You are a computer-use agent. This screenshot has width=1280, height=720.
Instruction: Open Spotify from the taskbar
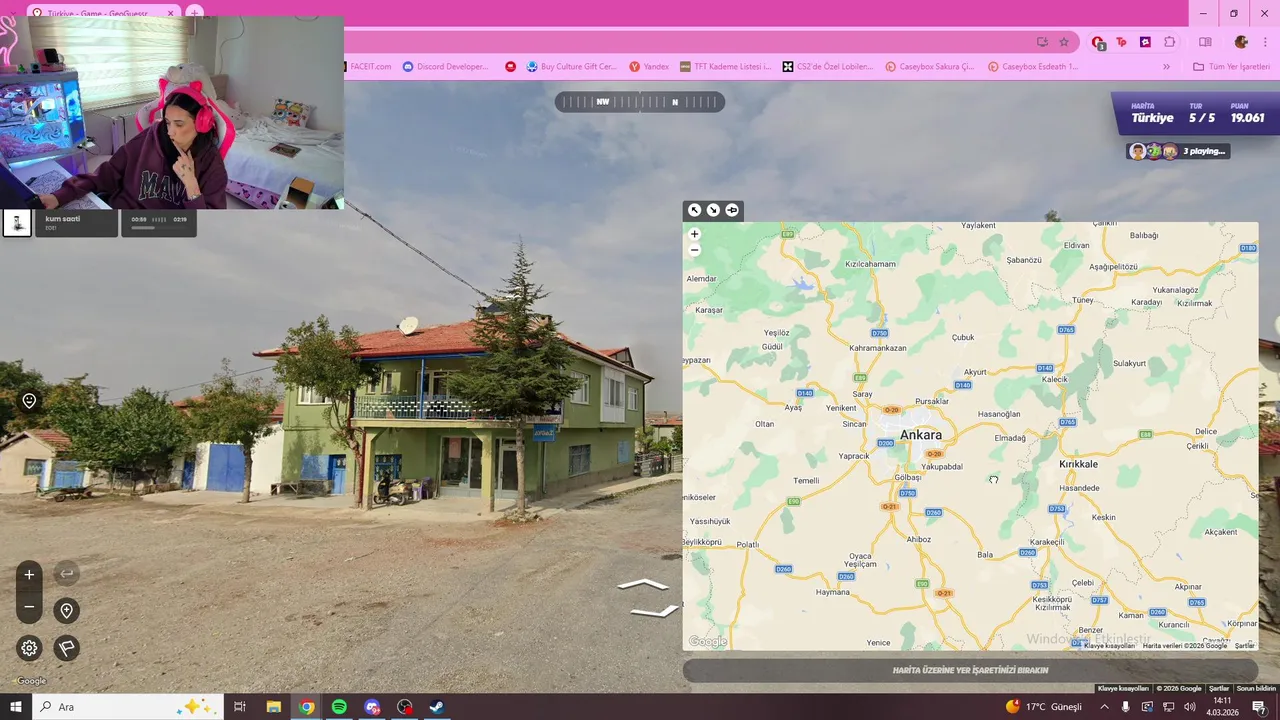pos(339,707)
